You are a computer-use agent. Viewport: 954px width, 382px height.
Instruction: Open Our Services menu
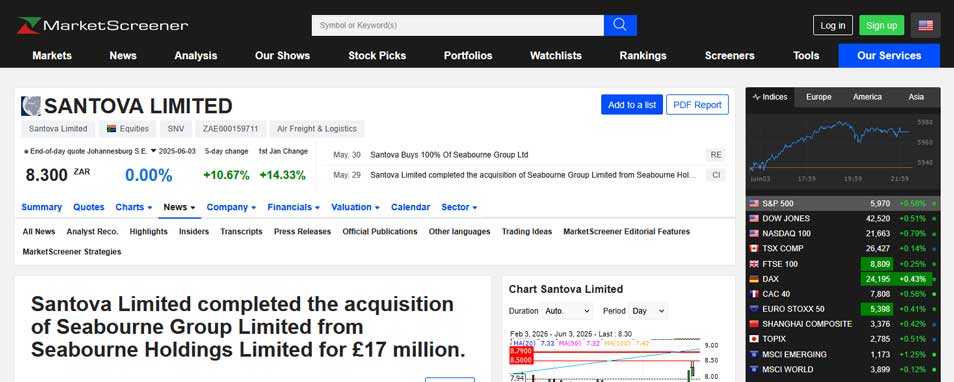pos(889,55)
